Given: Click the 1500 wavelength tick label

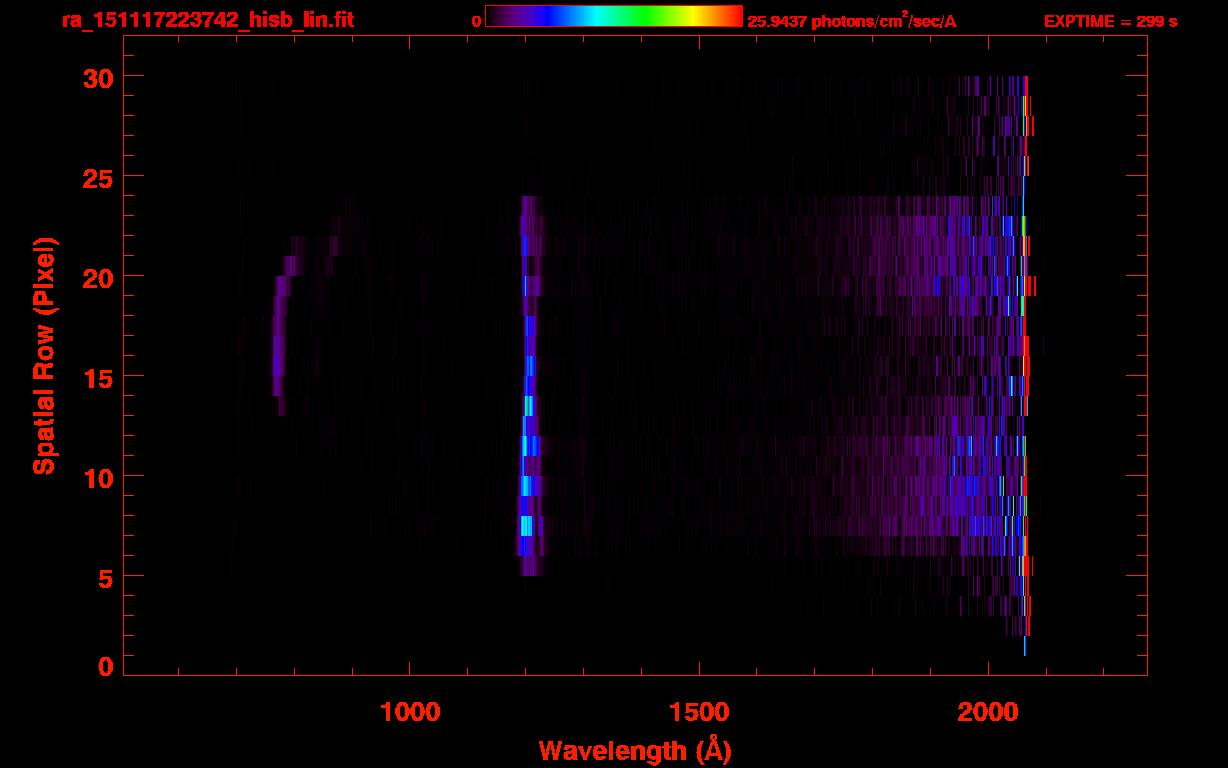Looking at the screenshot, I should pos(699,711).
